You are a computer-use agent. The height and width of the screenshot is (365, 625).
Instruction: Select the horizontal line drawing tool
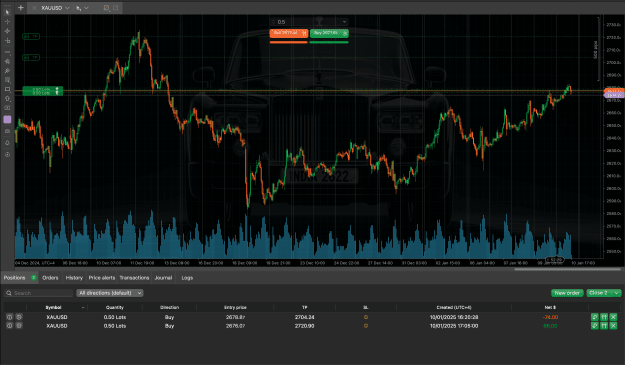pos(7,52)
